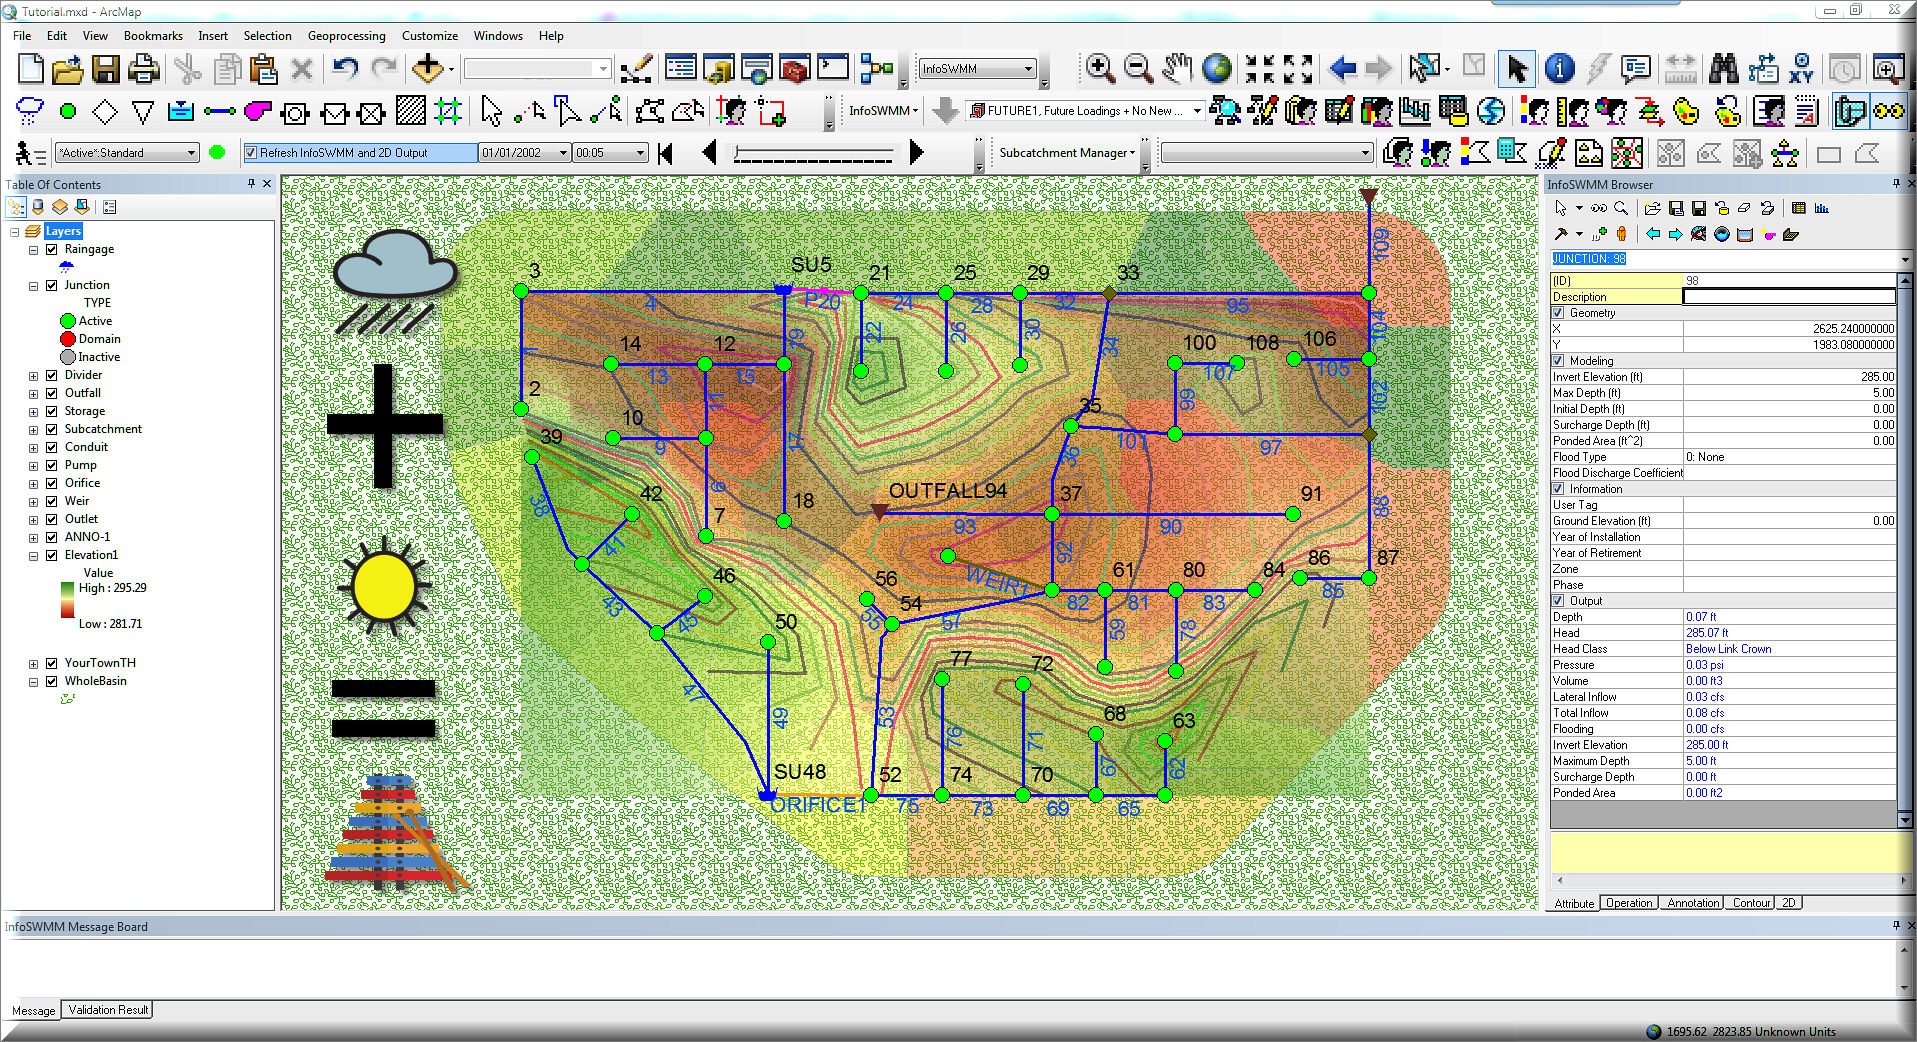The image size is (1917, 1042).
Task: Click the Add Data icon
Action: click(428, 69)
